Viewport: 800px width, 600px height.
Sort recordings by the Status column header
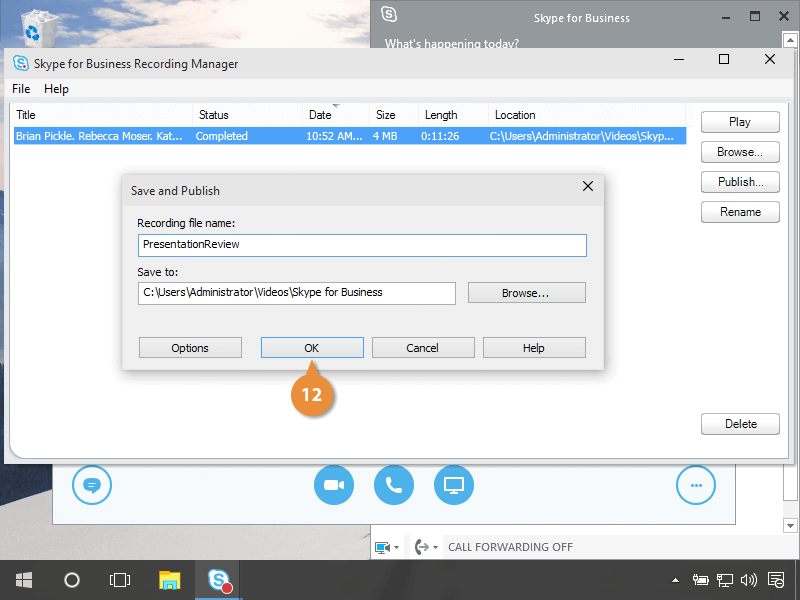(247, 115)
